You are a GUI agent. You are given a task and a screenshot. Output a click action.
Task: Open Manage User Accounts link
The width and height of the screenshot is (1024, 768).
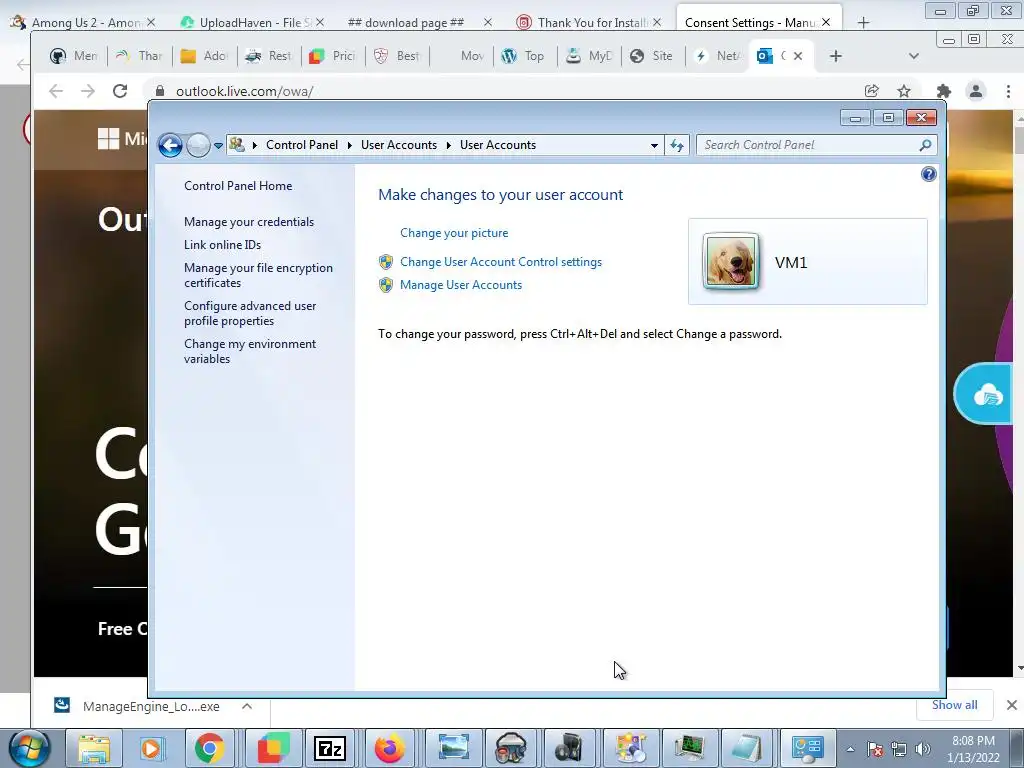pyautogui.click(x=461, y=285)
